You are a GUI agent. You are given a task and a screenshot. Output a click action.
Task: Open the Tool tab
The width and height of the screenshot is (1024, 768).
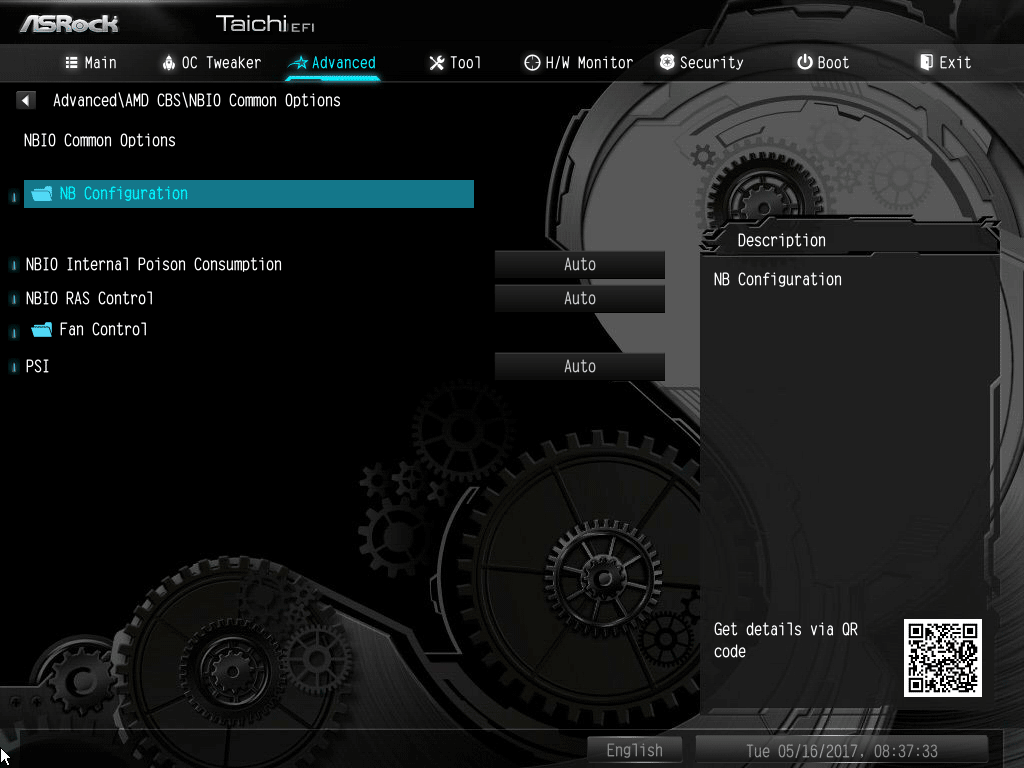point(455,63)
